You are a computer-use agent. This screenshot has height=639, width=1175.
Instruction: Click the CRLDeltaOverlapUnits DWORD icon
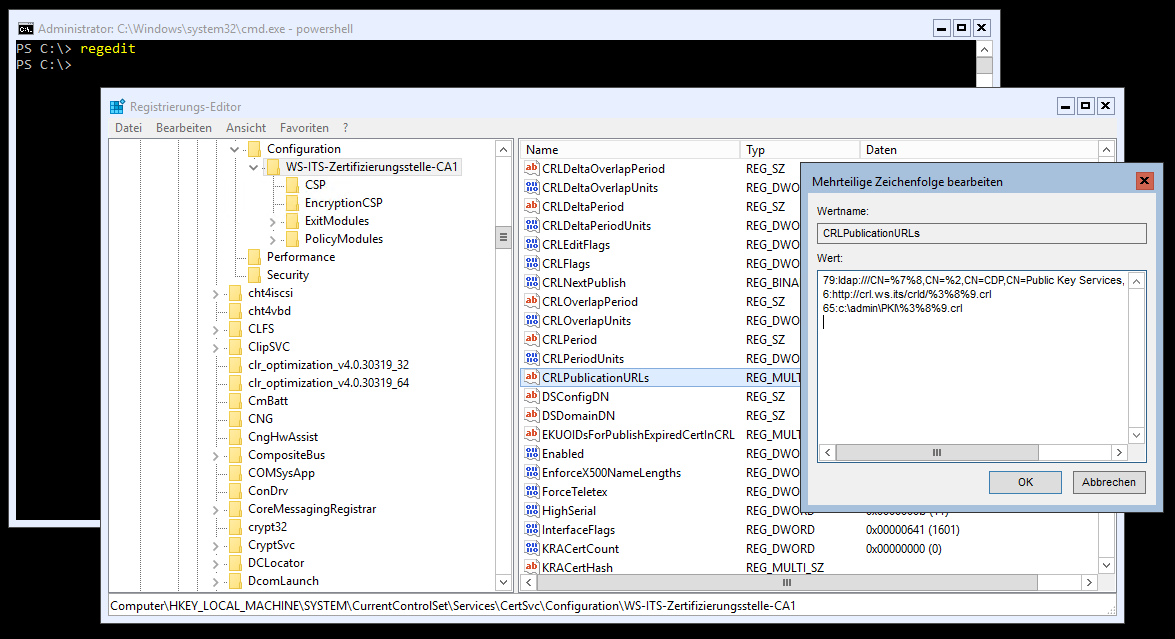[532, 187]
